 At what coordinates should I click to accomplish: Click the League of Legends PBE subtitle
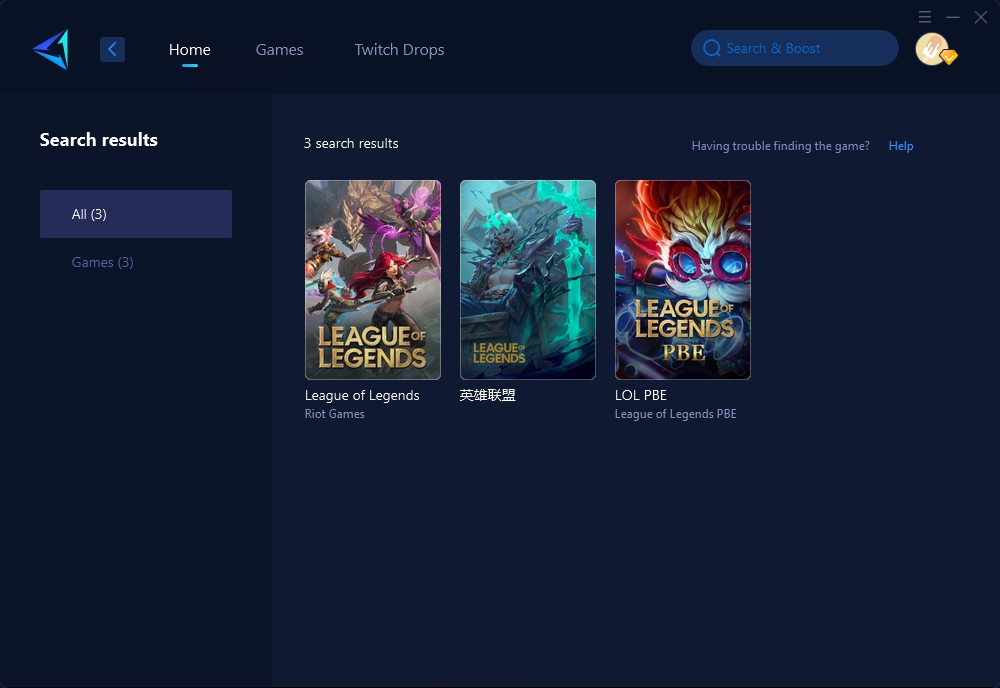[x=675, y=414]
